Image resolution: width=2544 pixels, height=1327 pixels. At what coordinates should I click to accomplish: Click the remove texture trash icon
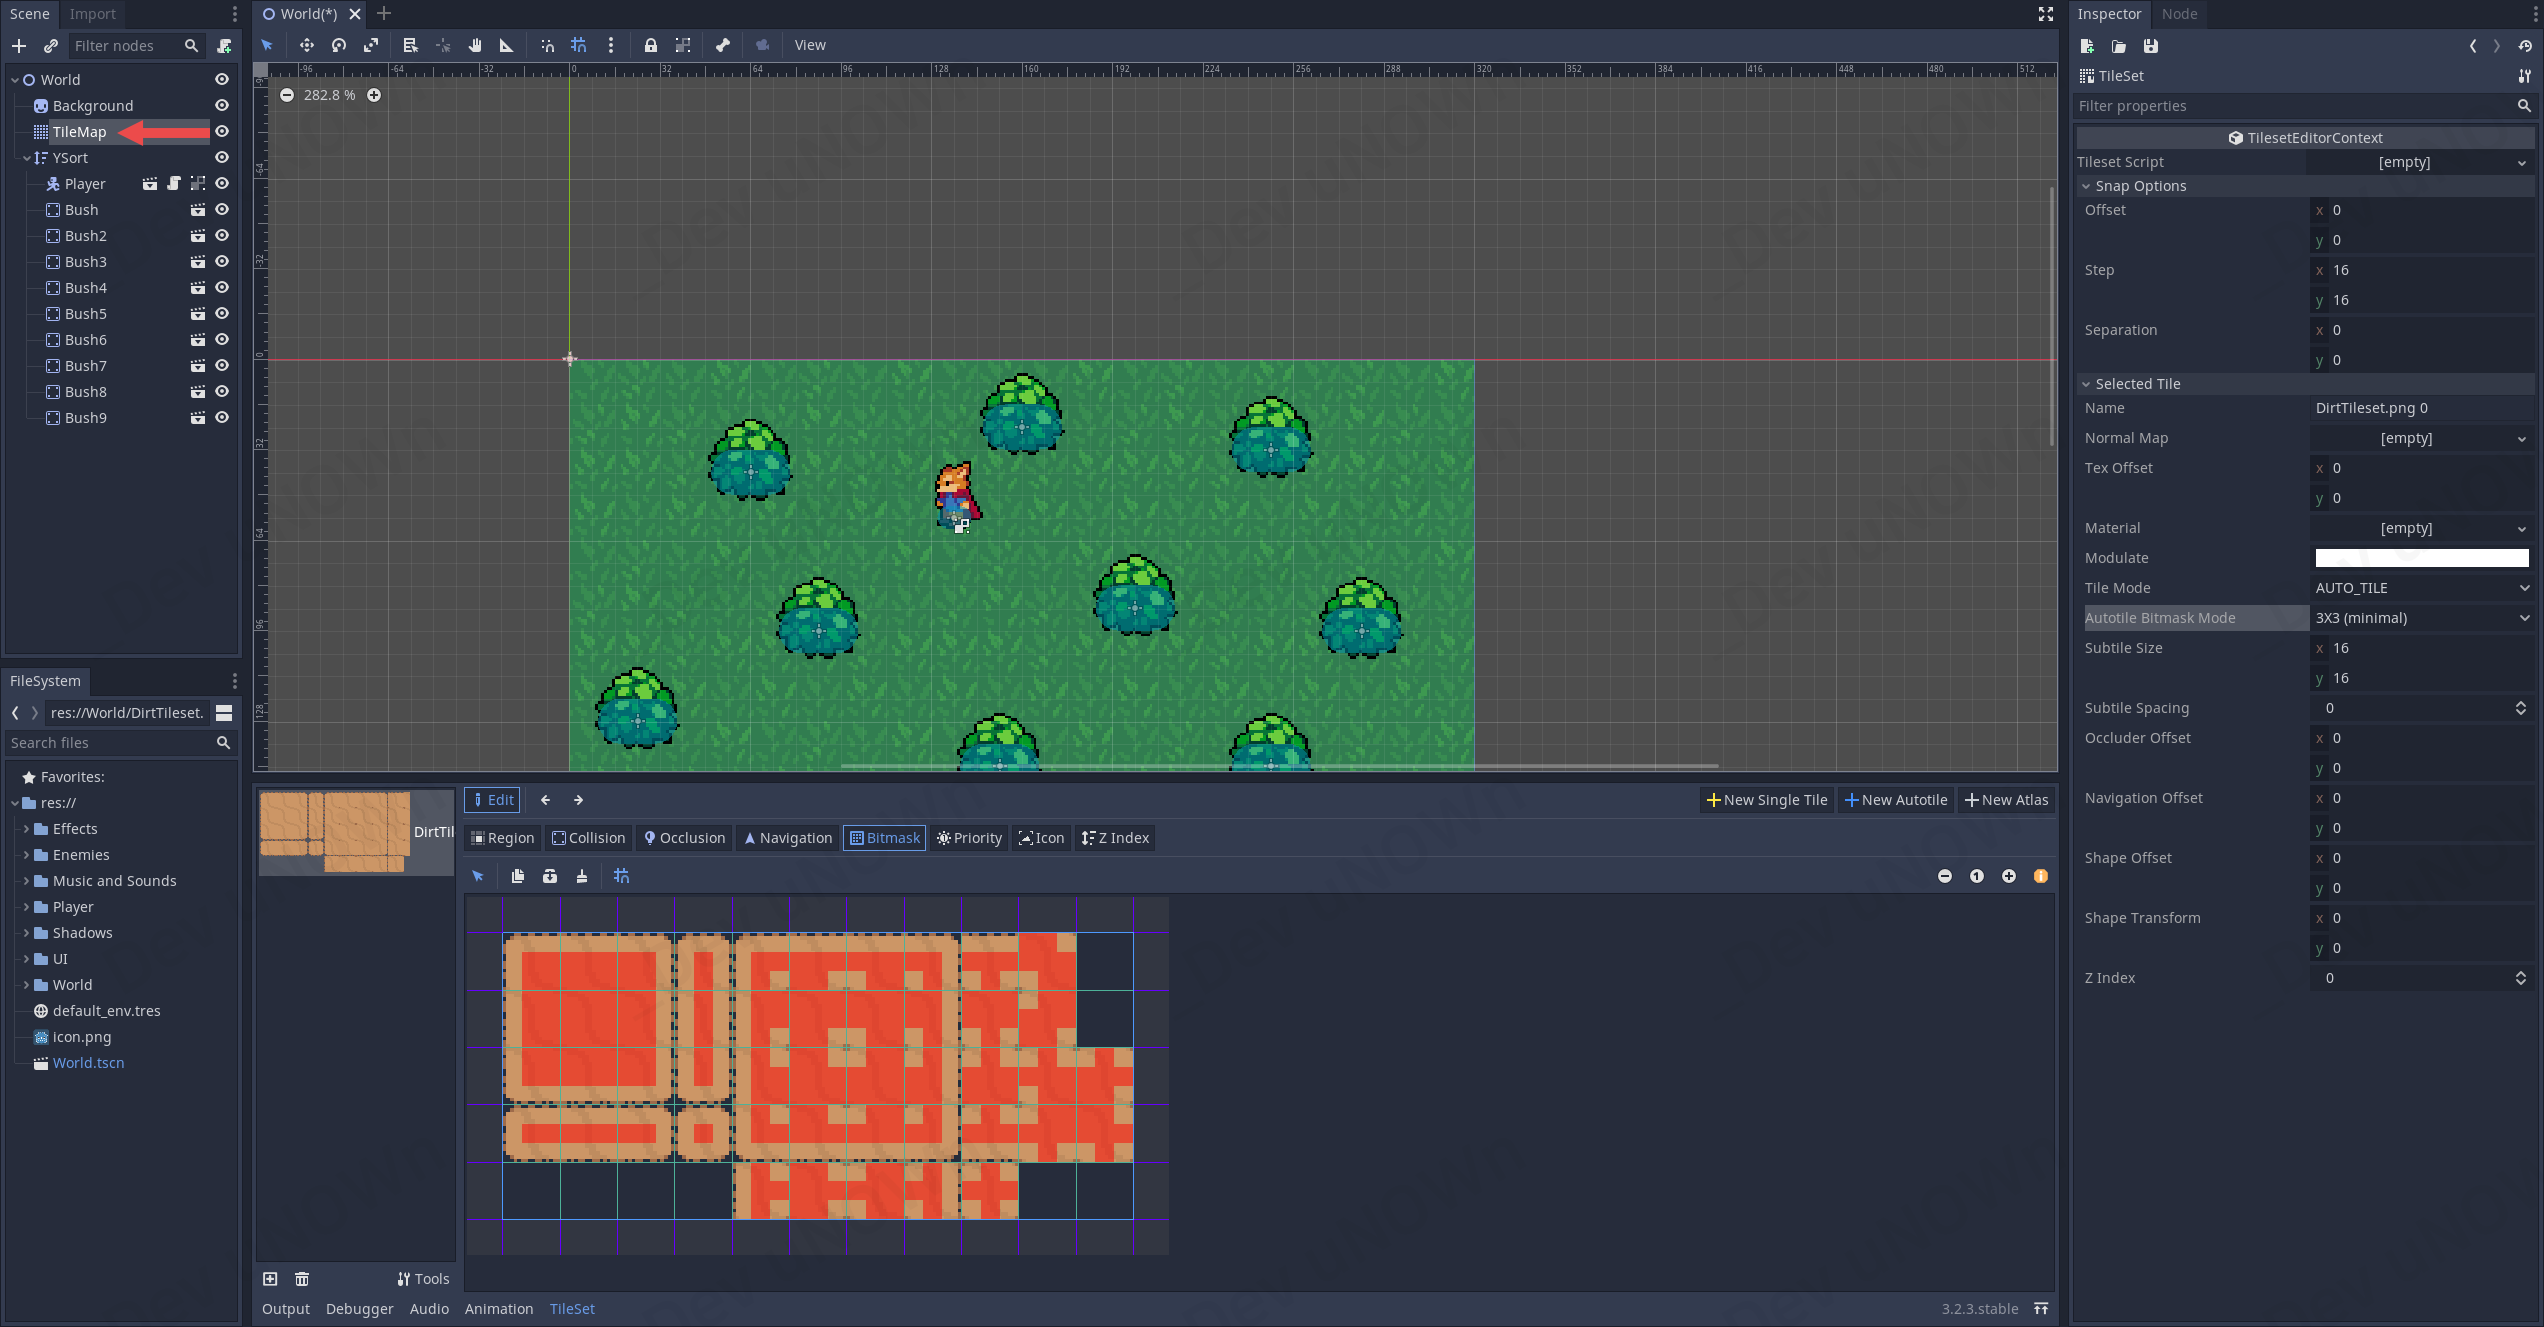(x=302, y=1279)
